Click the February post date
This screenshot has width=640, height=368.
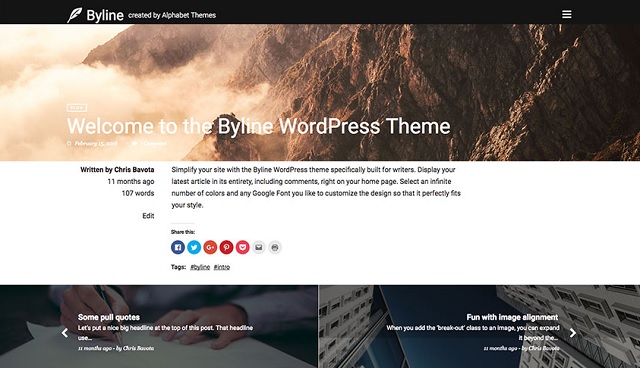[96, 144]
